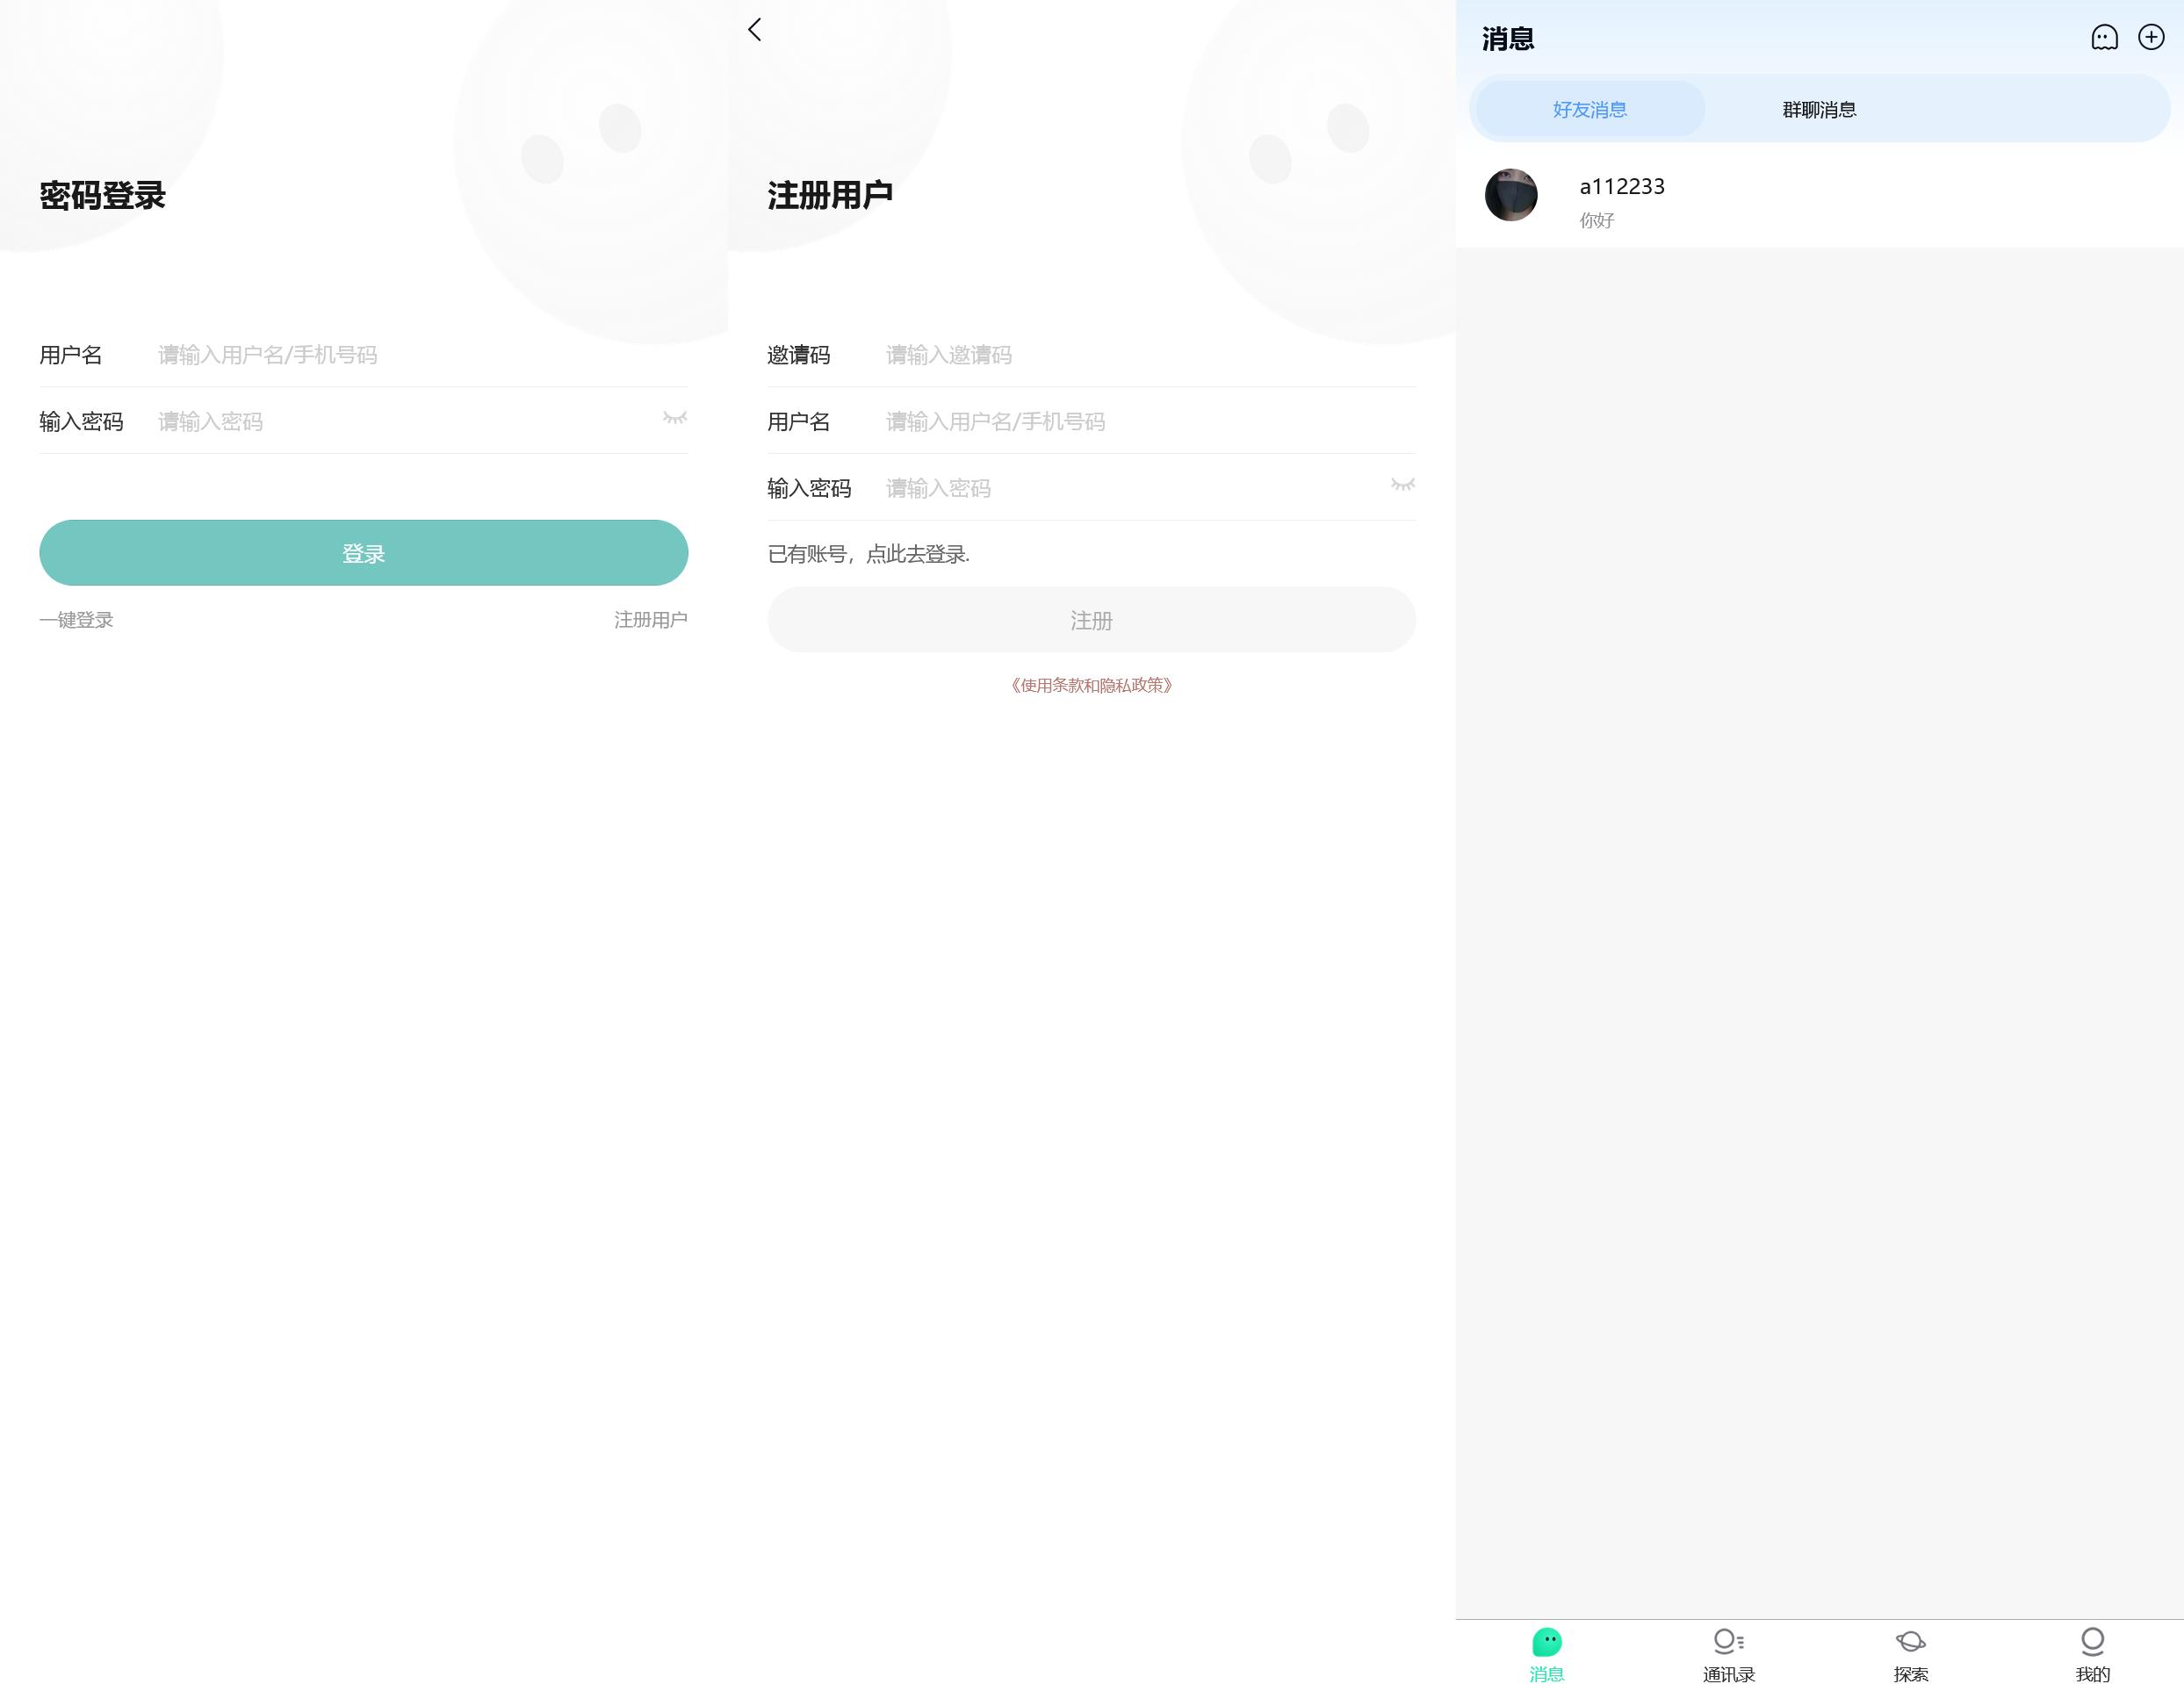Toggle password visibility on the login form
The image size is (2184, 1684).
676,420
